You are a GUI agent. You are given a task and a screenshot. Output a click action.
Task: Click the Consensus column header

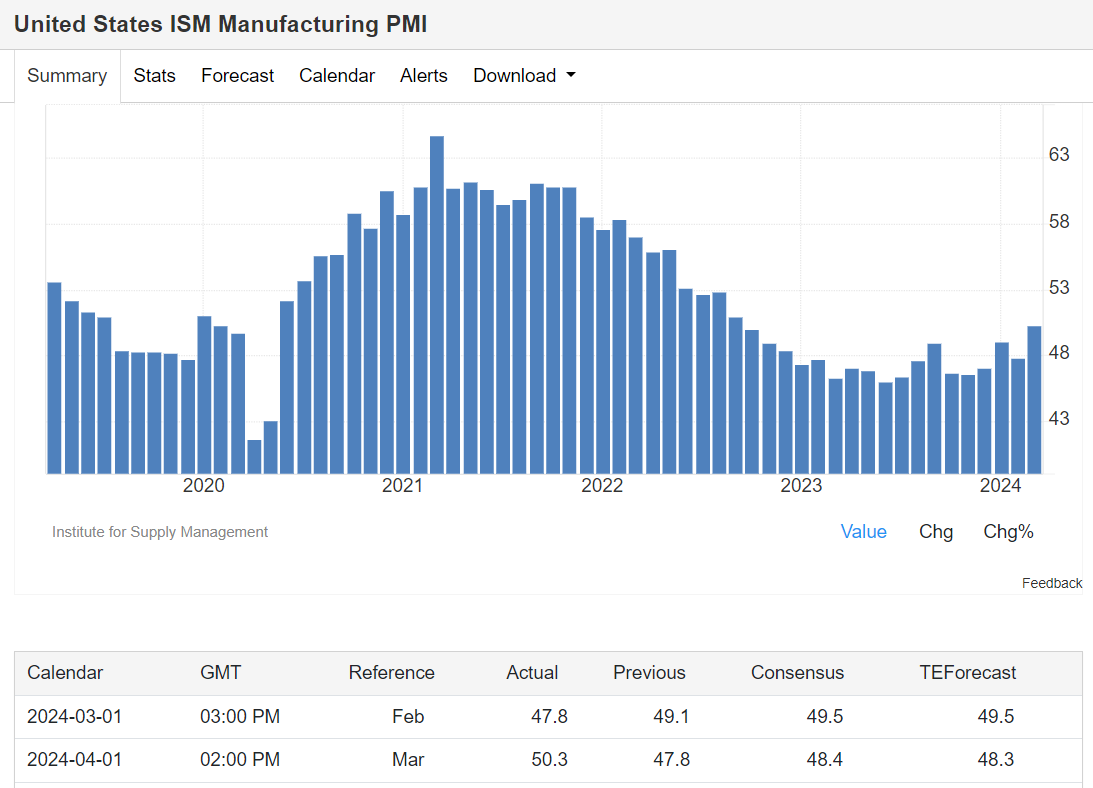click(x=797, y=673)
